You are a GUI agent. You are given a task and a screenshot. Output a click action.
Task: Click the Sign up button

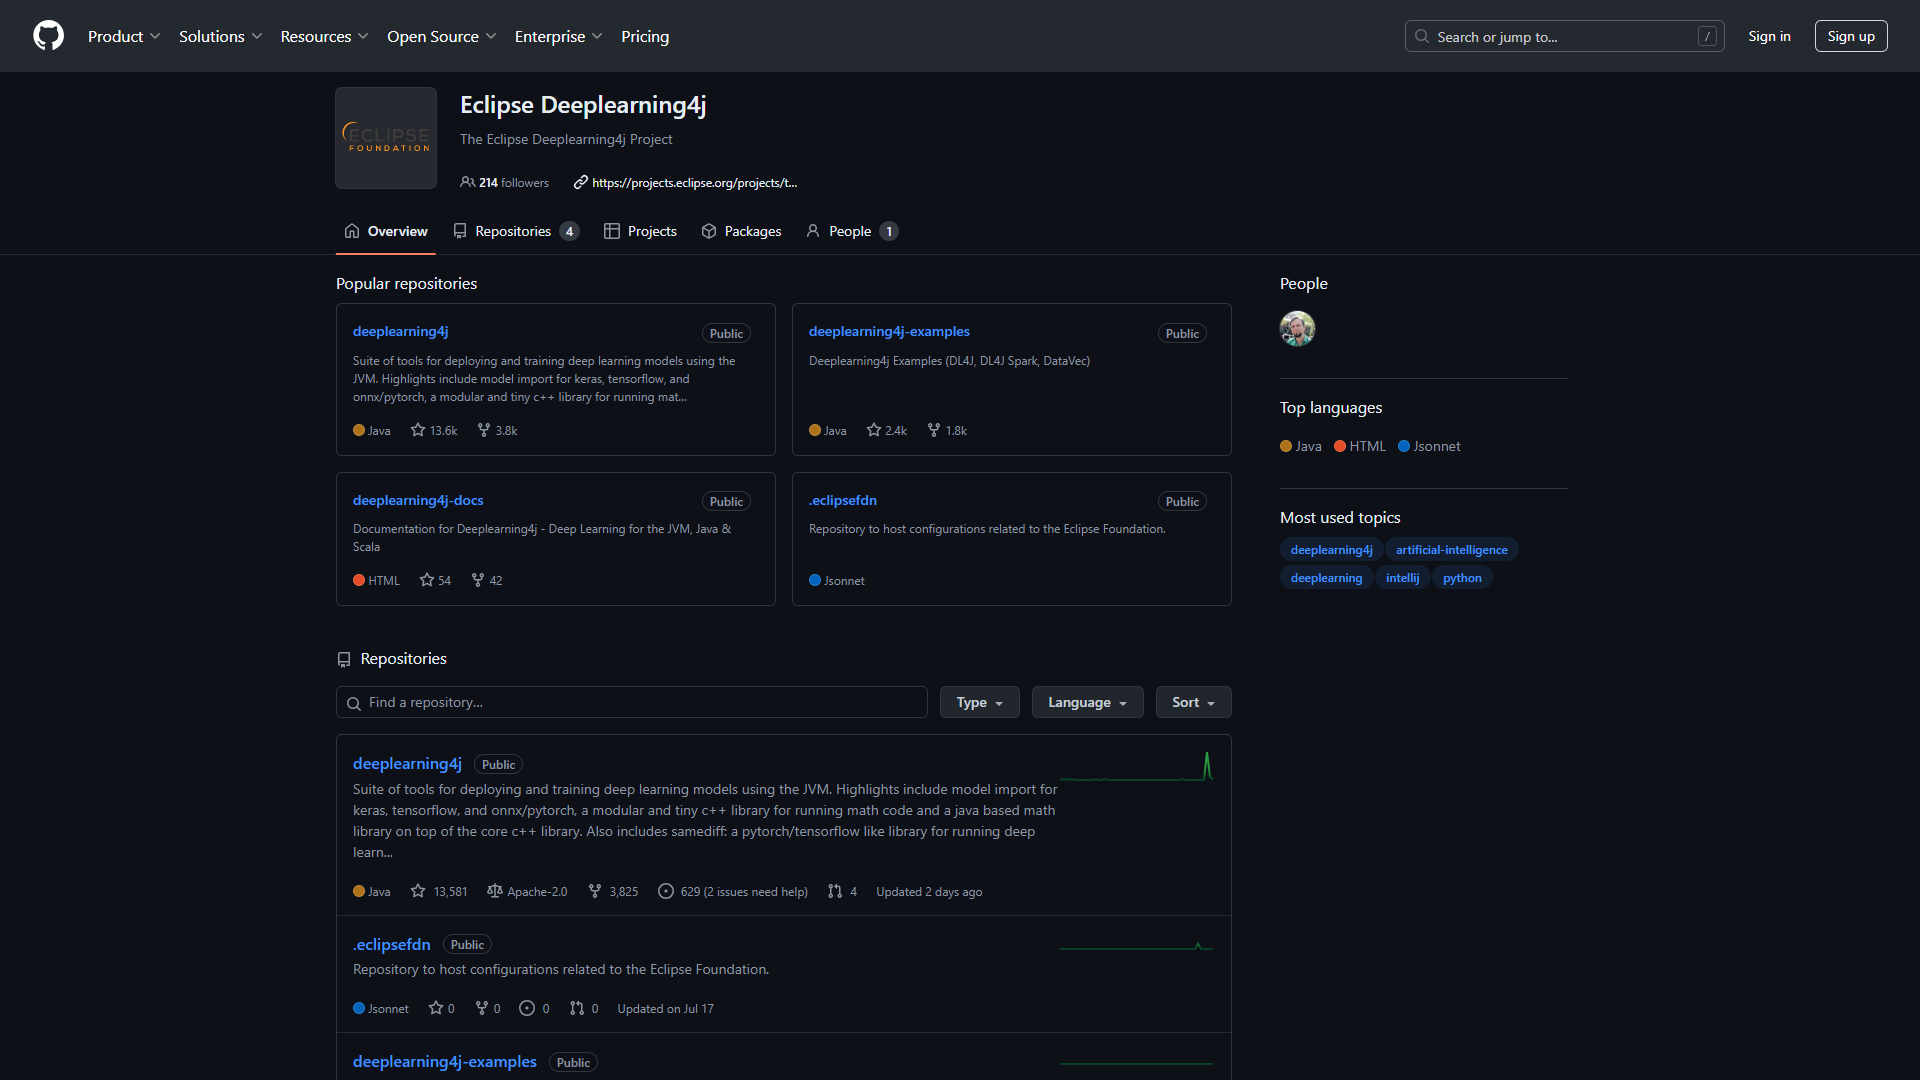(x=1850, y=36)
